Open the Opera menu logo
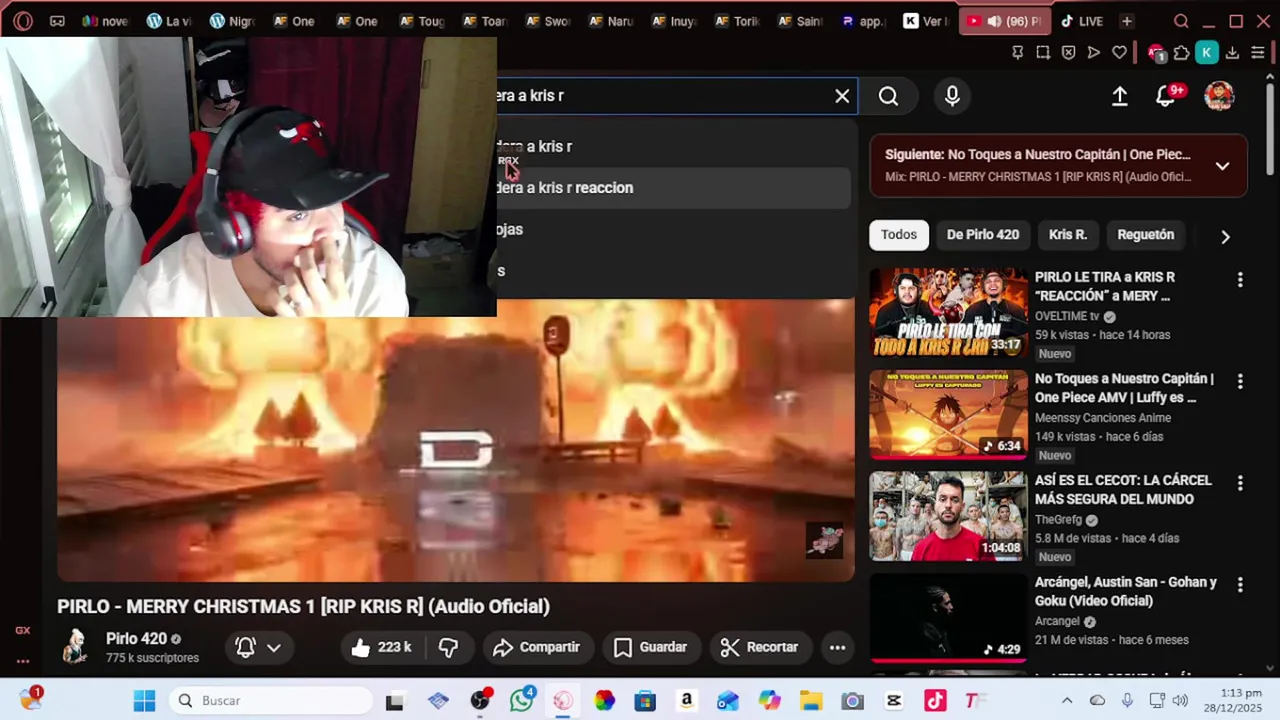 pyautogui.click(x=23, y=21)
